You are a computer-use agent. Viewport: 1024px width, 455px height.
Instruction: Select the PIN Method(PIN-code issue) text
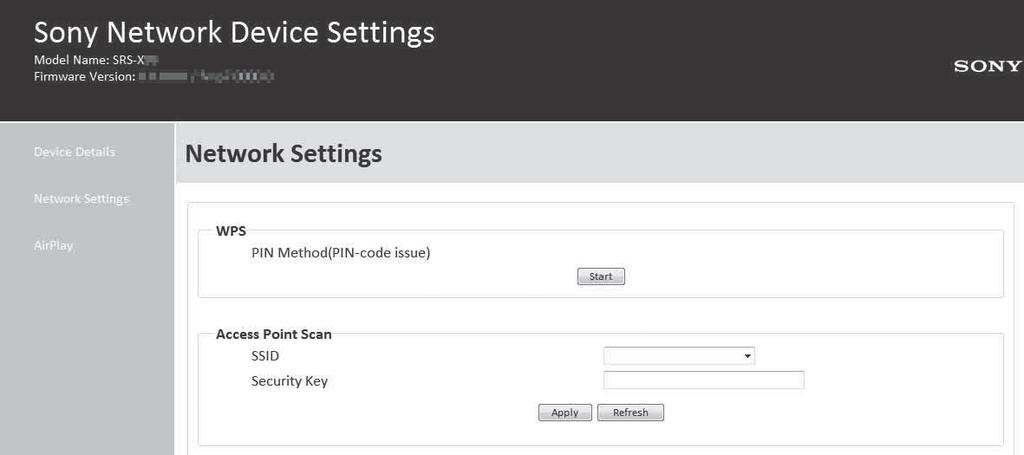340,253
